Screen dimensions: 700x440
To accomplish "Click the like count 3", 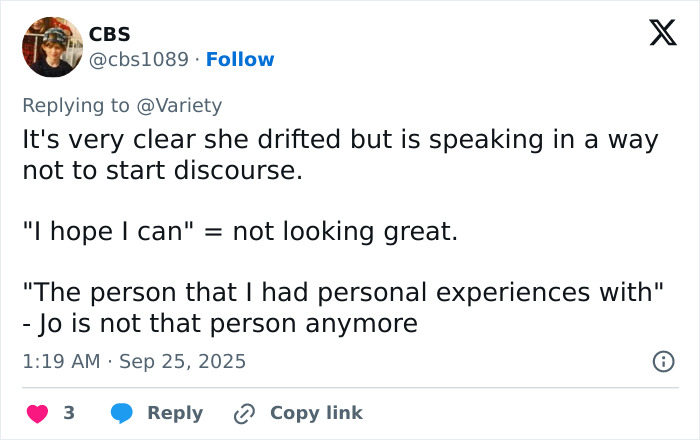I will click(69, 413).
